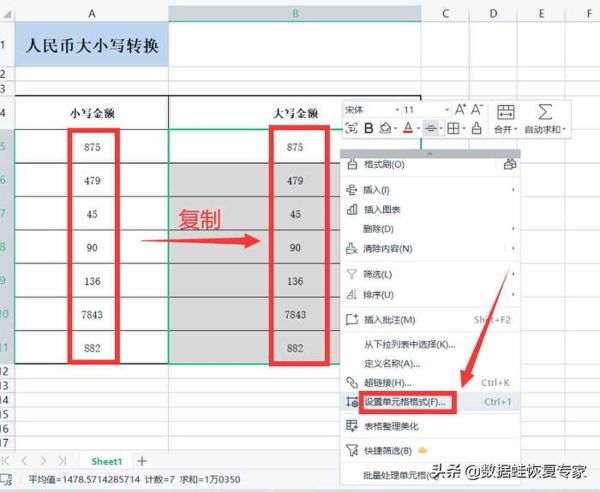Open the font size dropdown showing 11
Screen dimensions: 600x492
tap(426, 110)
